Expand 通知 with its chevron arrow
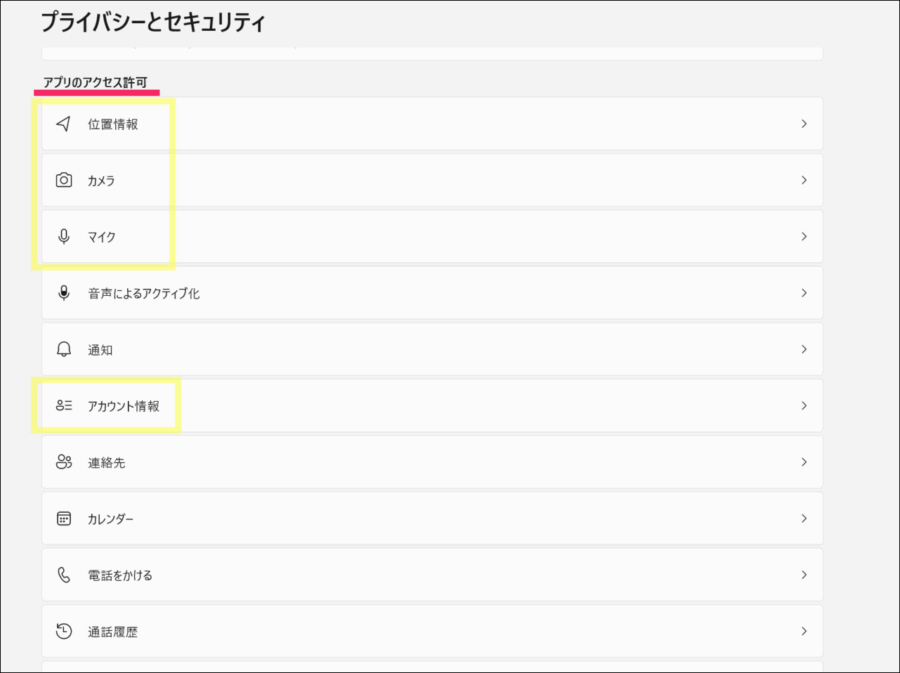Image resolution: width=900 pixels, height=673 pixels. click(803, 350)
